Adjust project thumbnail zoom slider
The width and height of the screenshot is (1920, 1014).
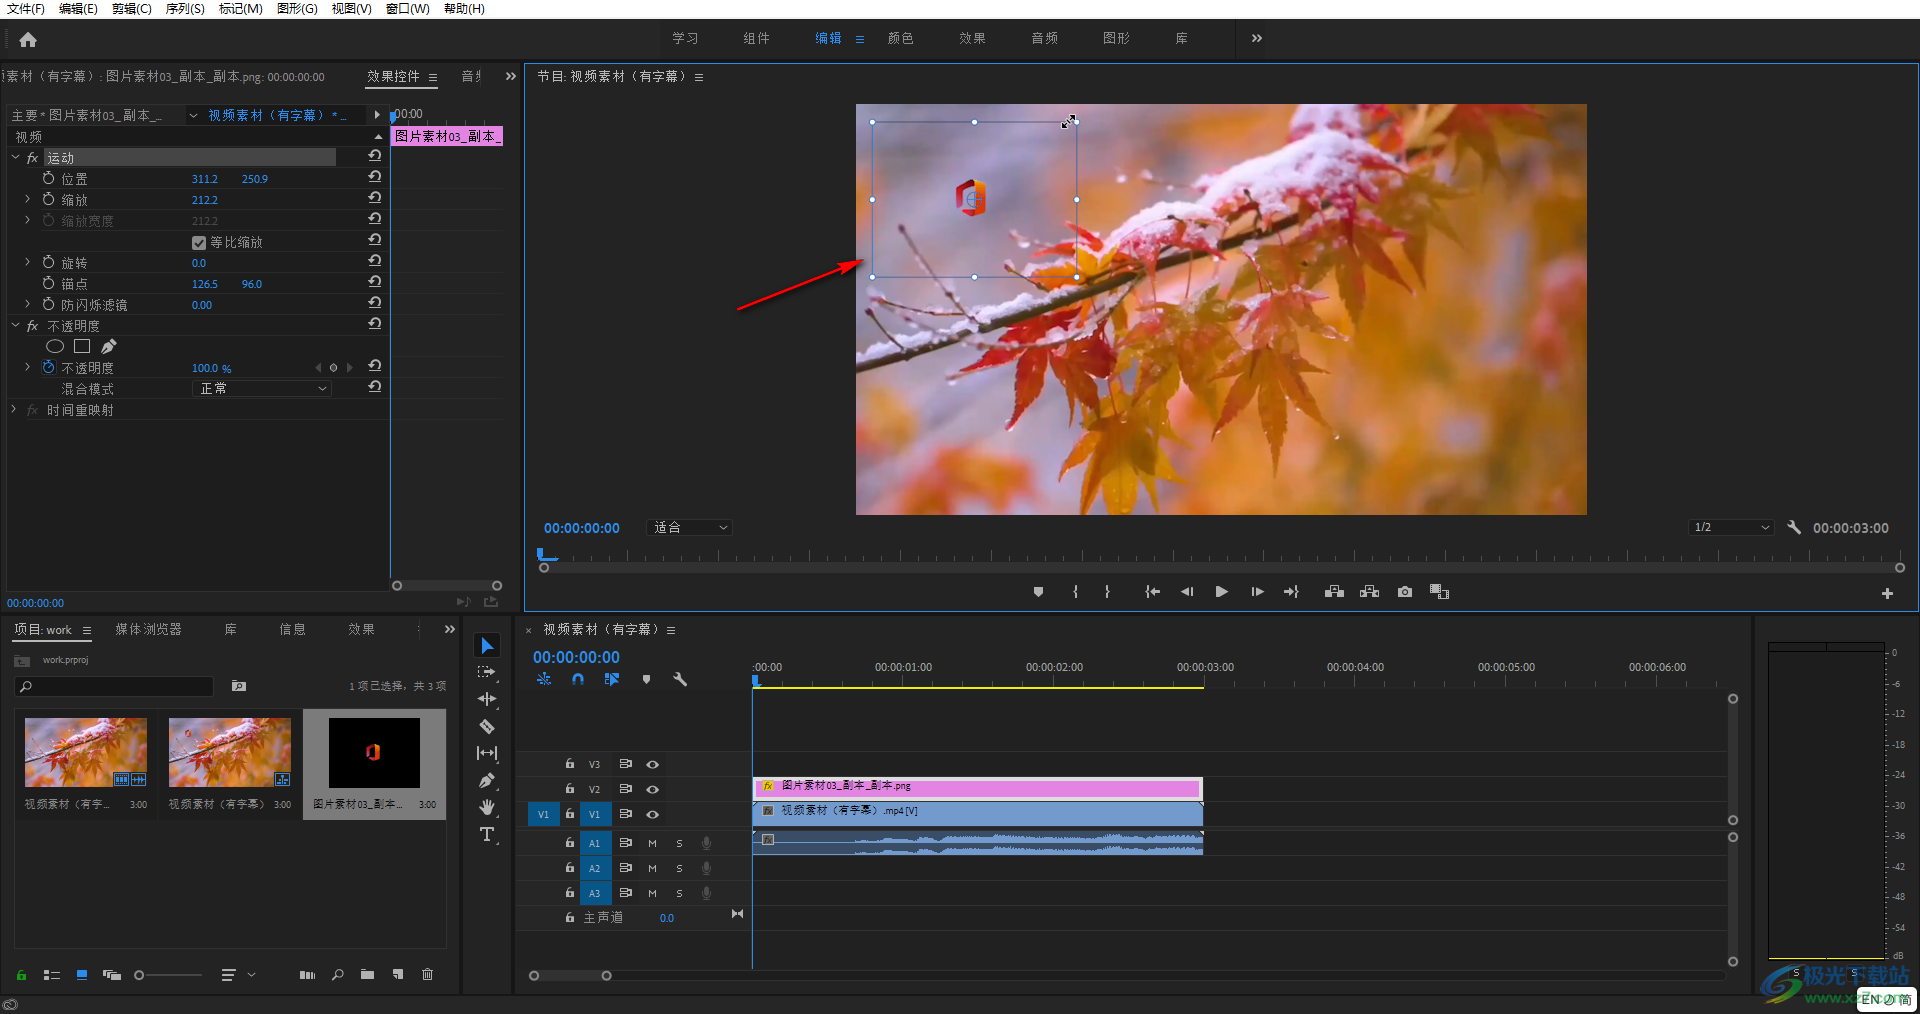pyautogui.click(x=139, y=975)
